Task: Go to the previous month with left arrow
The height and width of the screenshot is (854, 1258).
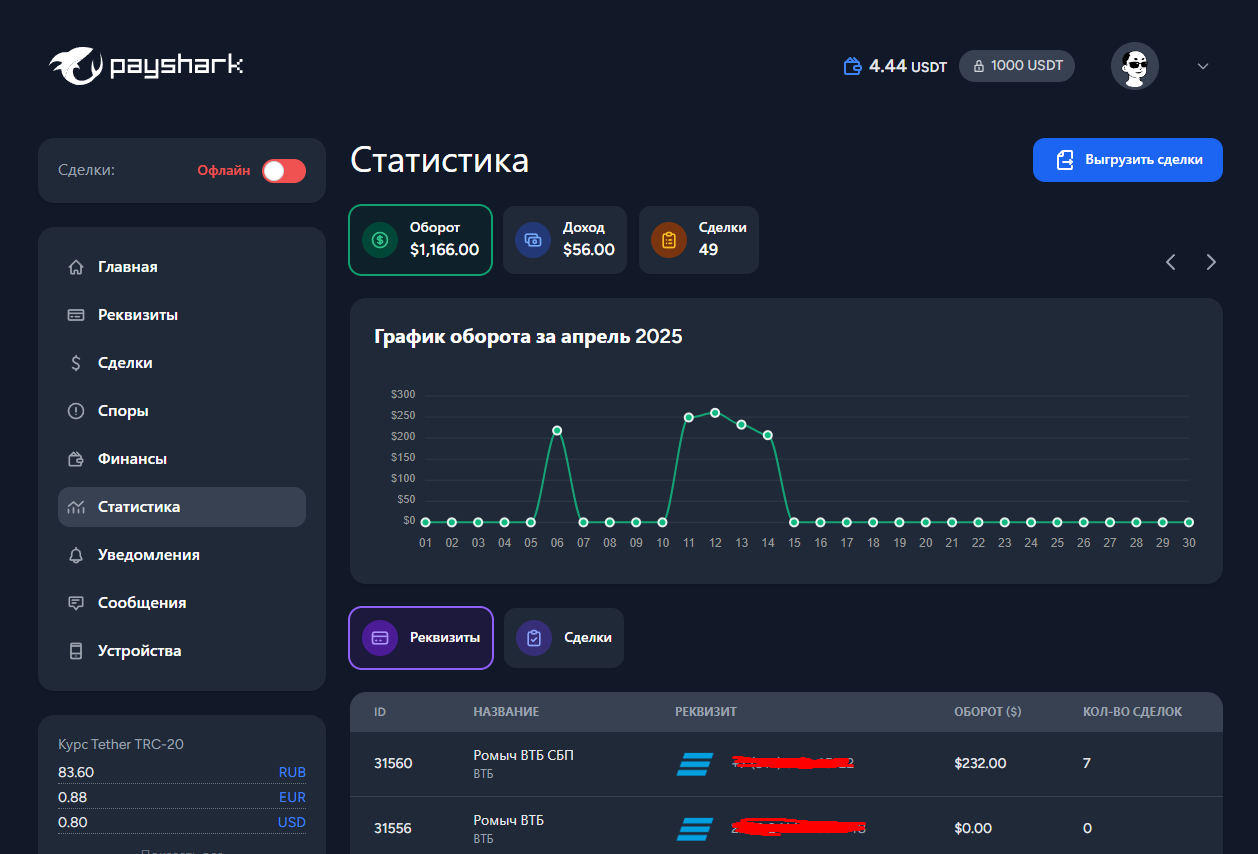Action: [1170, 262]
